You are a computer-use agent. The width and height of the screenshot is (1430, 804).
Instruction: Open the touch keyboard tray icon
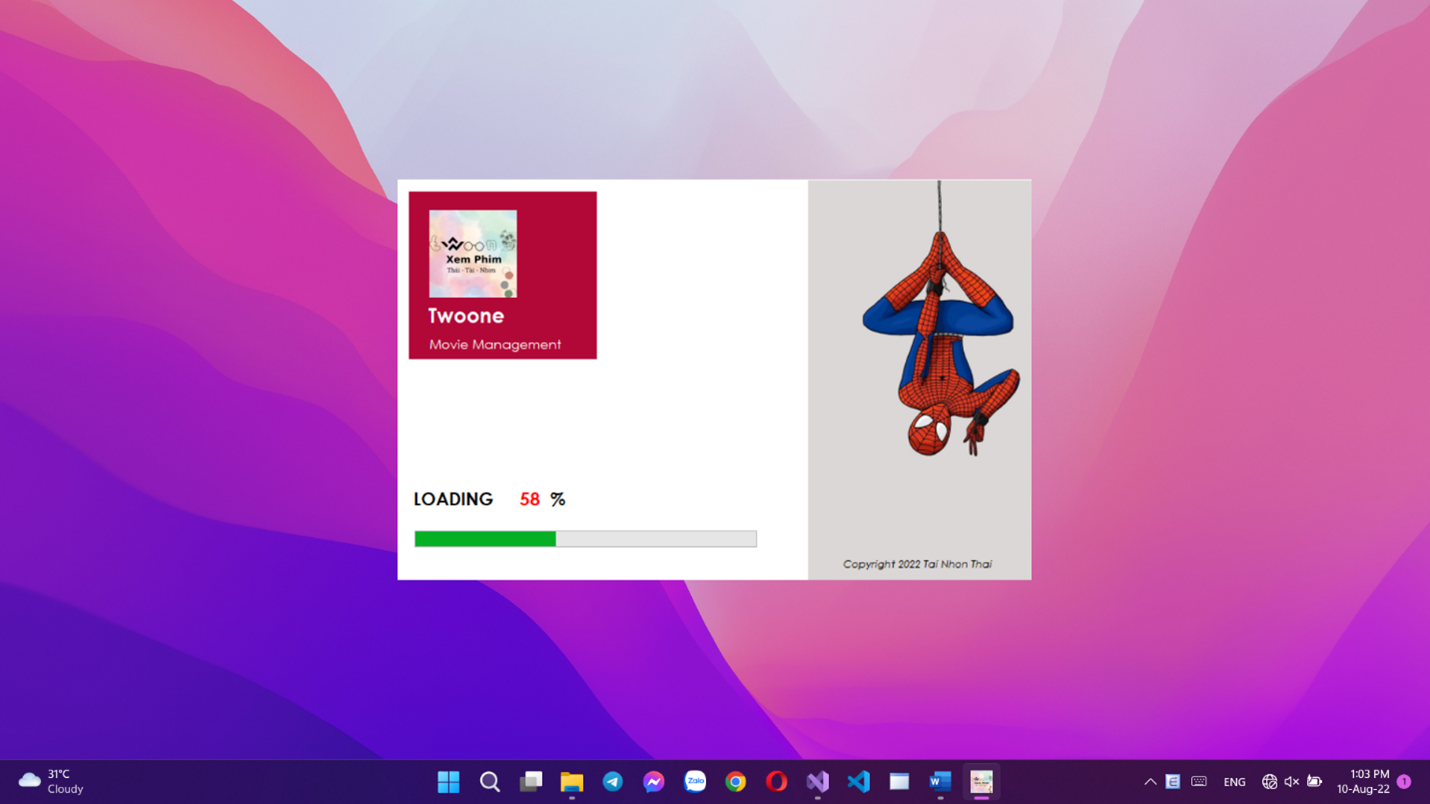click(x=1199, y=782)
